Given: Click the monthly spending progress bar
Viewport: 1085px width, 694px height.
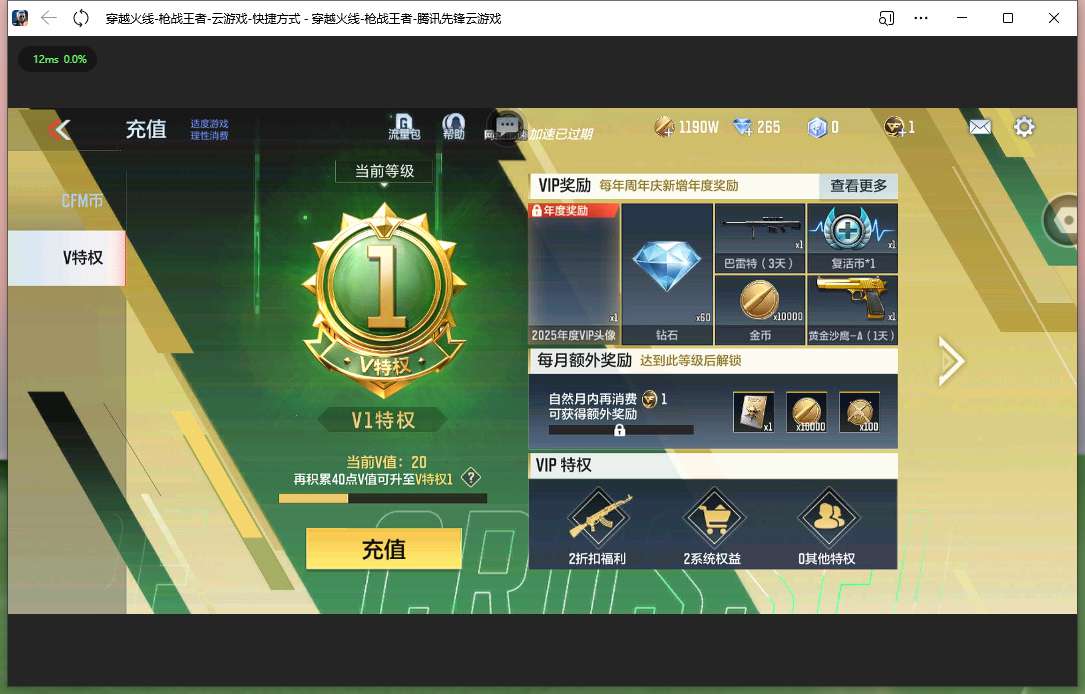Looking at the screenshot, I should (621, 430).
